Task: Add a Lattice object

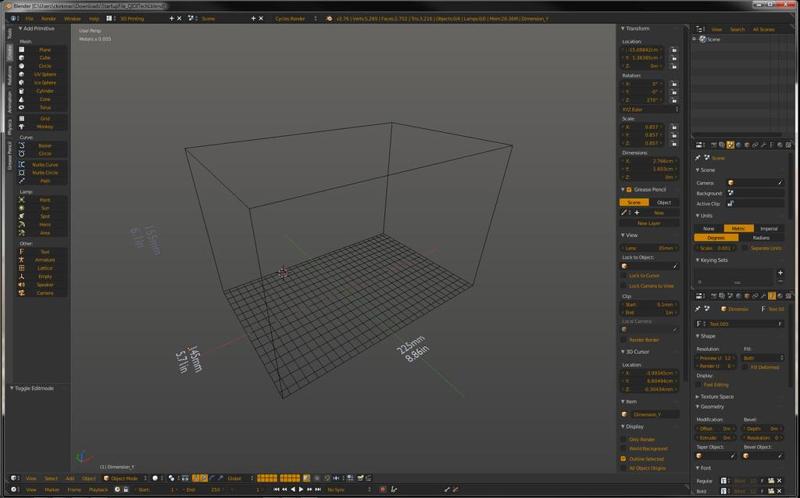Action: click(x=45, y=268)
